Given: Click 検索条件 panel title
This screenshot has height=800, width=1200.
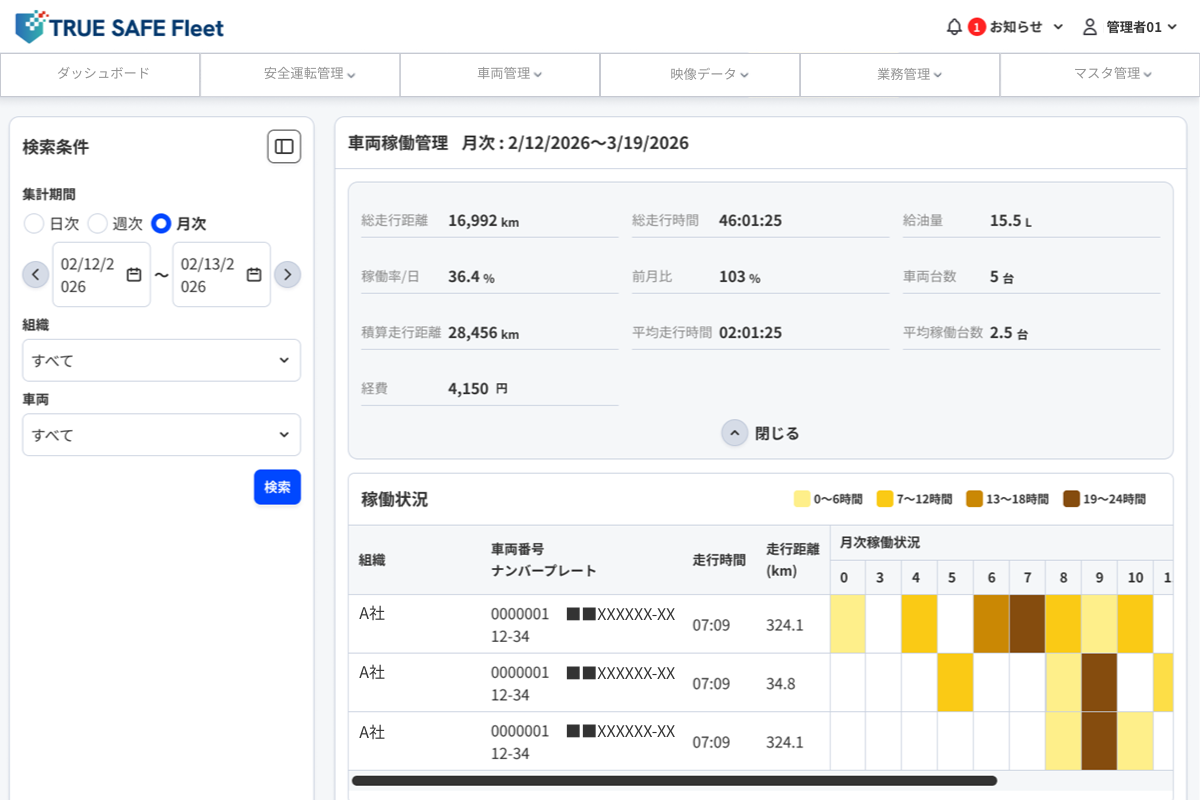Looking at the screenshot, I should pos(56,147).
